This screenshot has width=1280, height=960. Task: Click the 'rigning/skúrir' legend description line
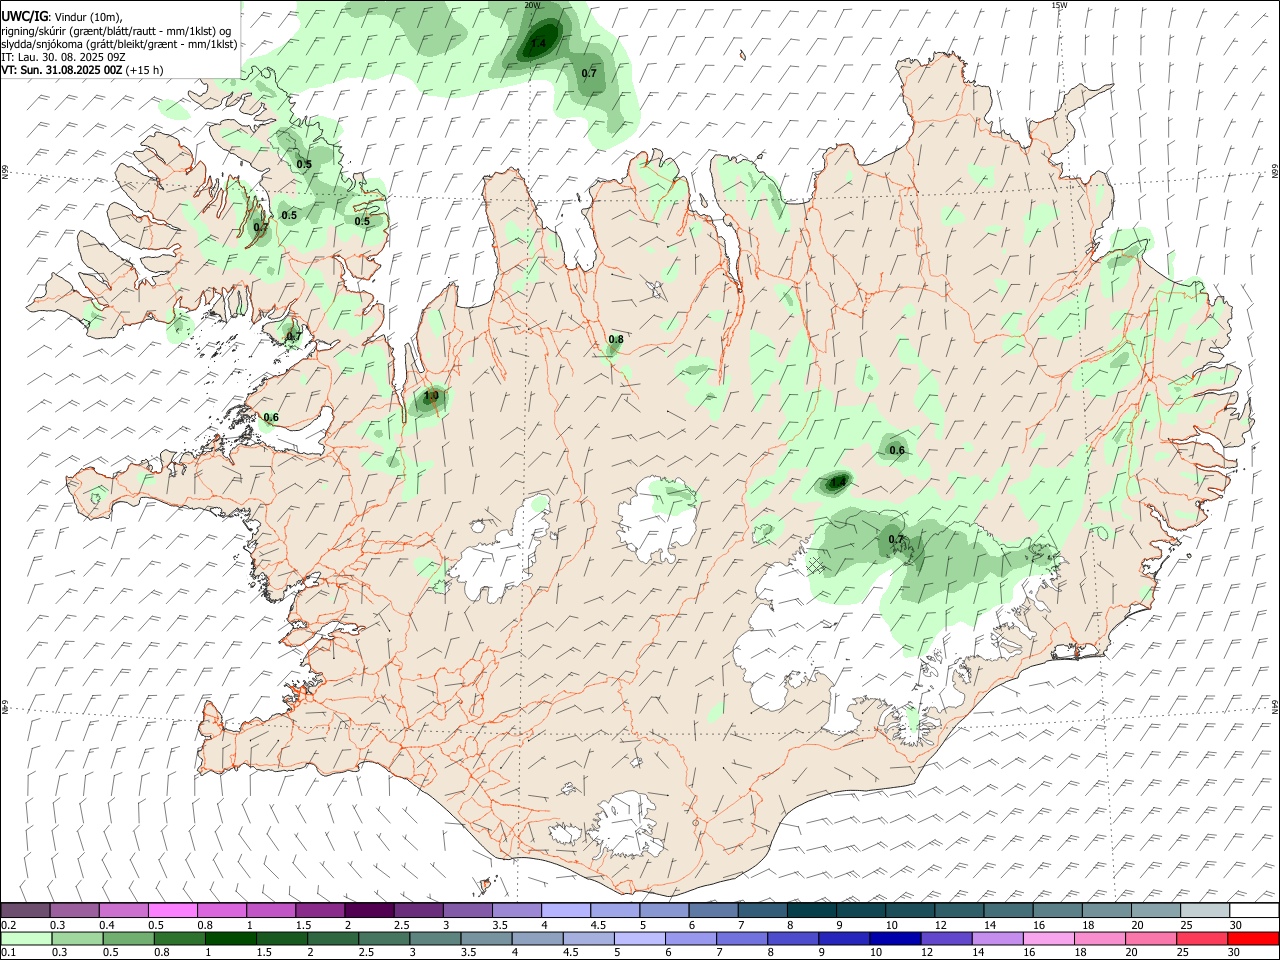tap(116, 30)
